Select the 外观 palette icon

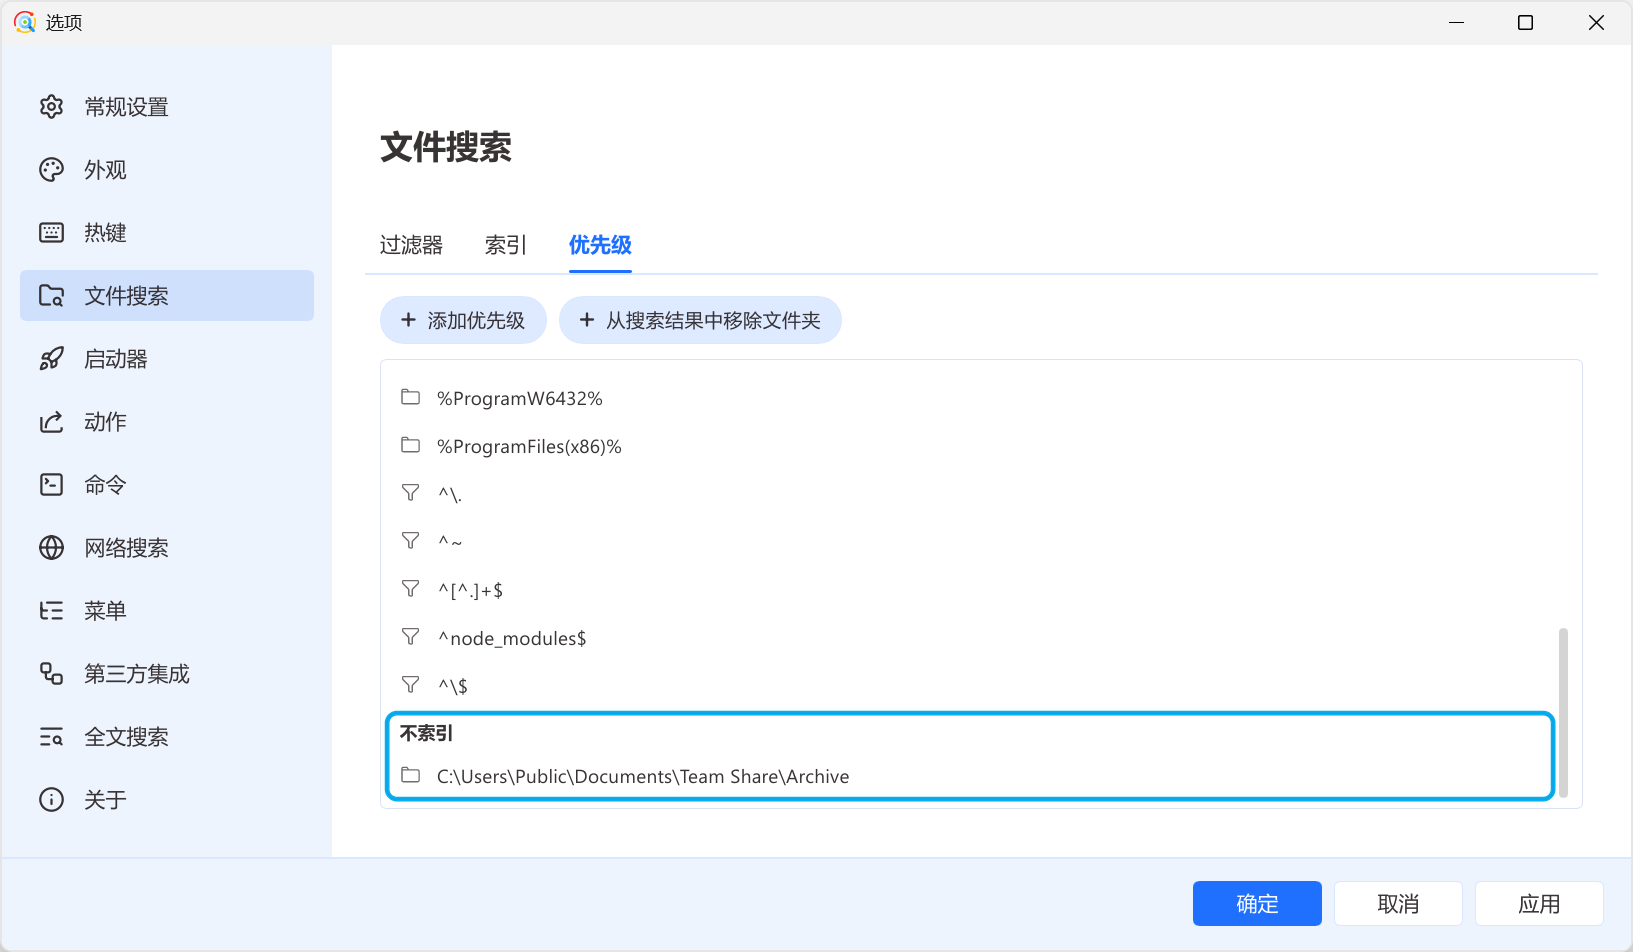click(51, 170)
